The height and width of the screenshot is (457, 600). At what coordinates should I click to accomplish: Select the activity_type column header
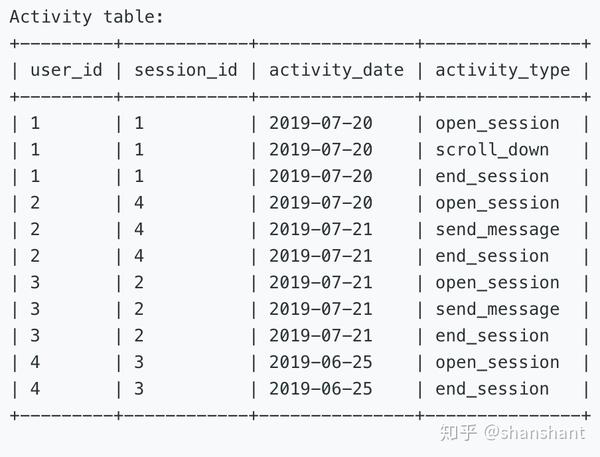point(502,70)
